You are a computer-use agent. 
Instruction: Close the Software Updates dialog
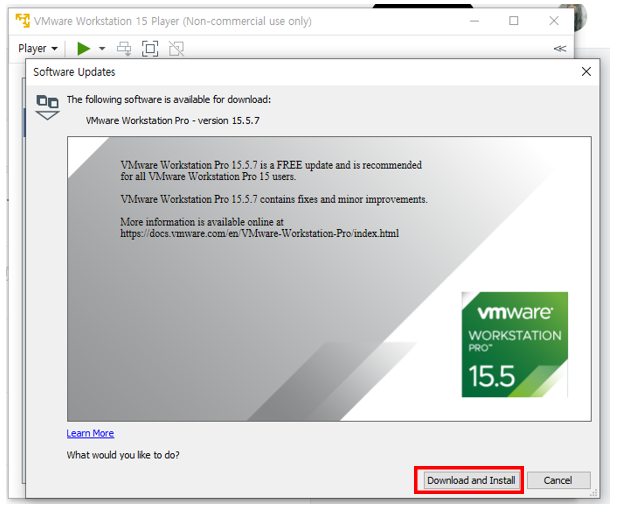tap(586, 72)
